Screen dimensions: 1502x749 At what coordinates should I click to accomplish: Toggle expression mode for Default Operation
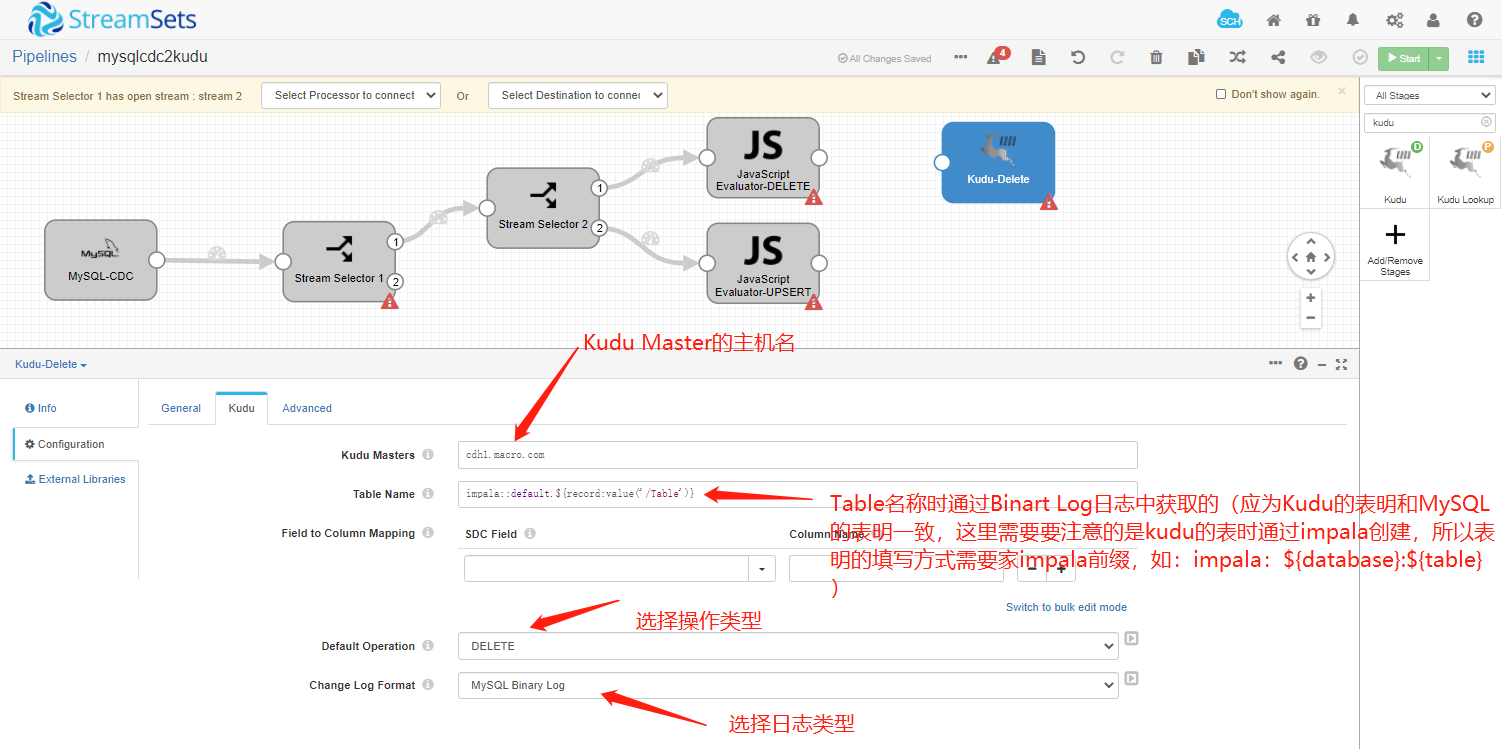1132,638
